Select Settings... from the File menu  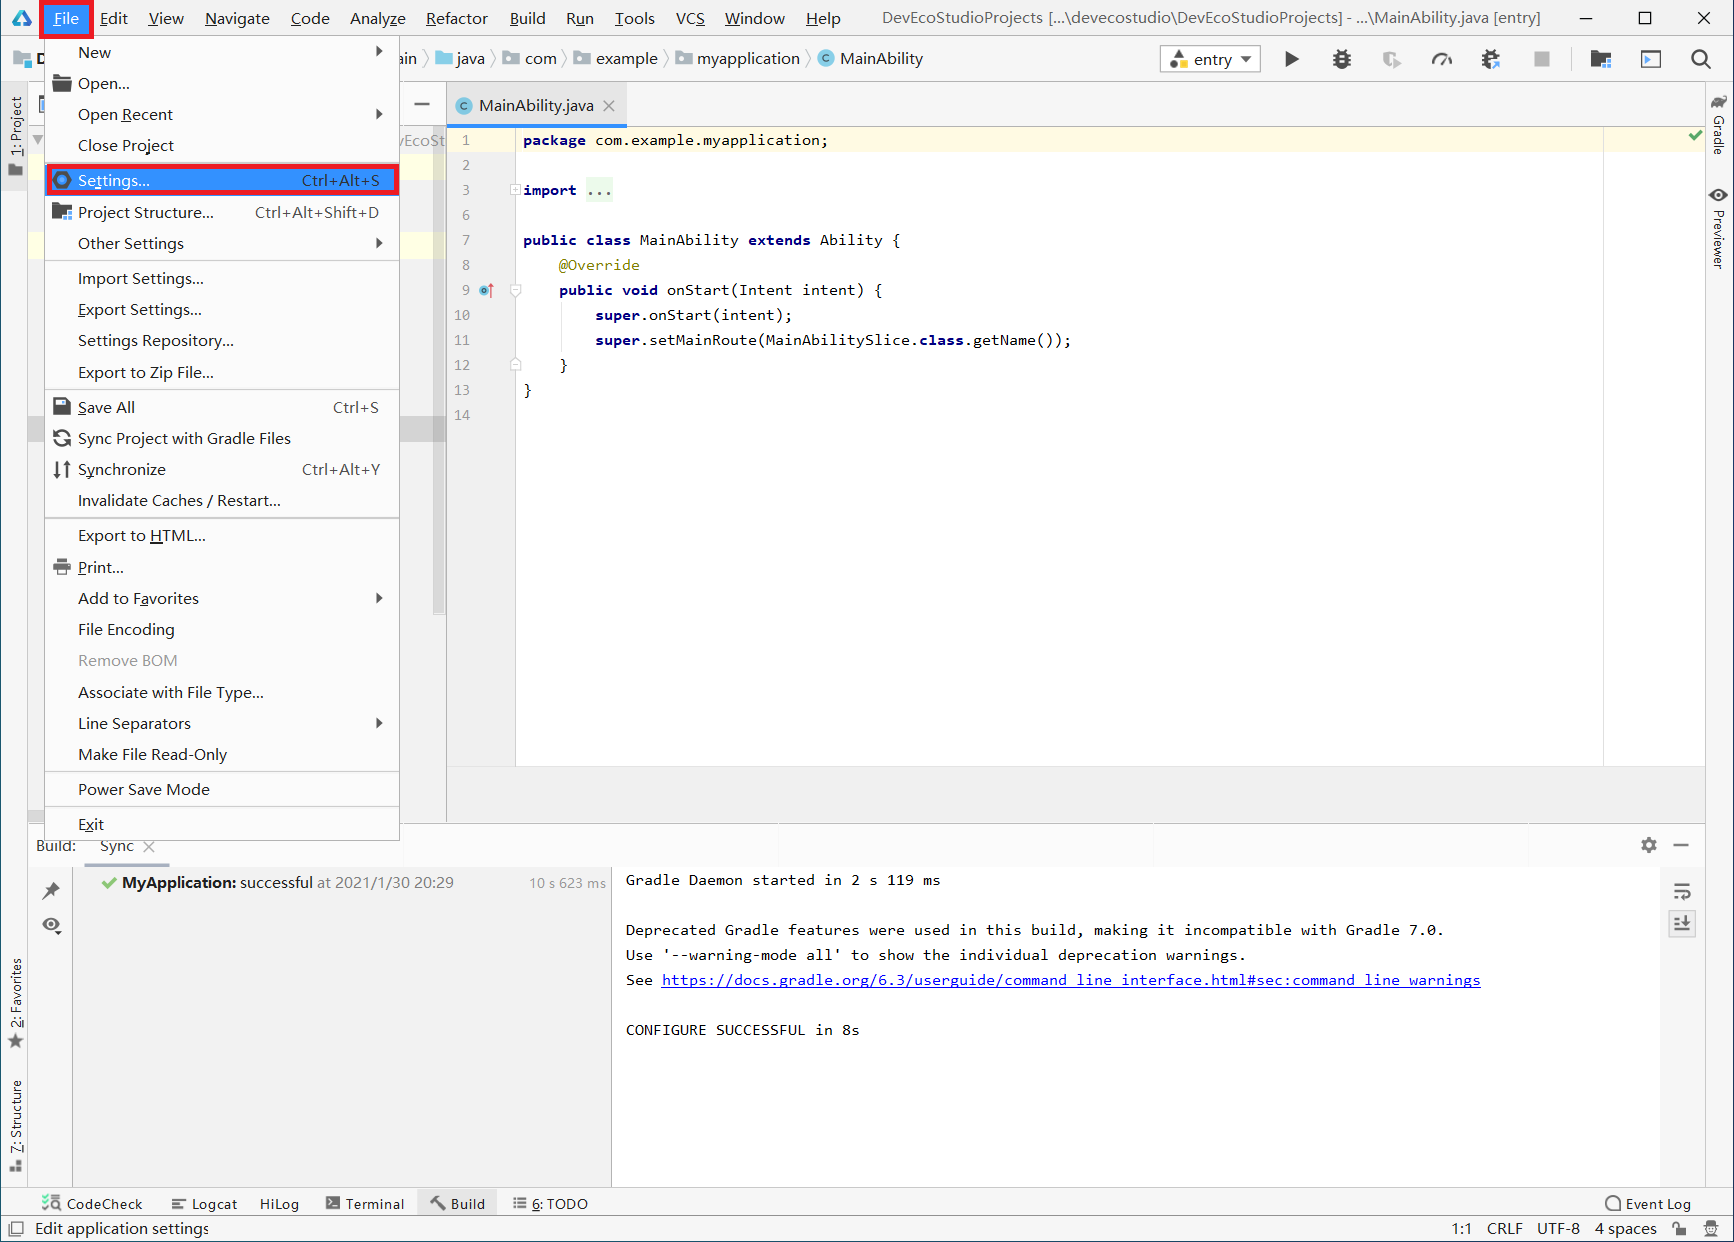tap(222, 180)
